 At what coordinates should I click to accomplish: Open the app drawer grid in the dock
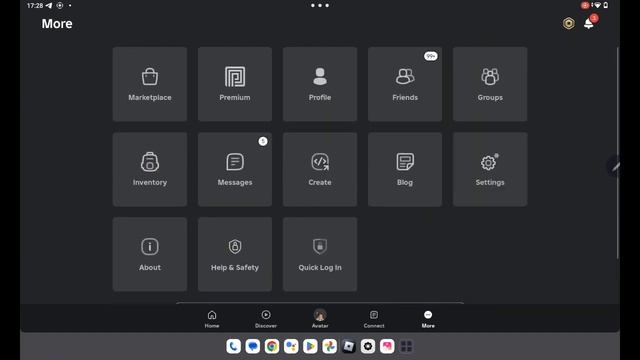pyautogui.click(x=406, y=347)
